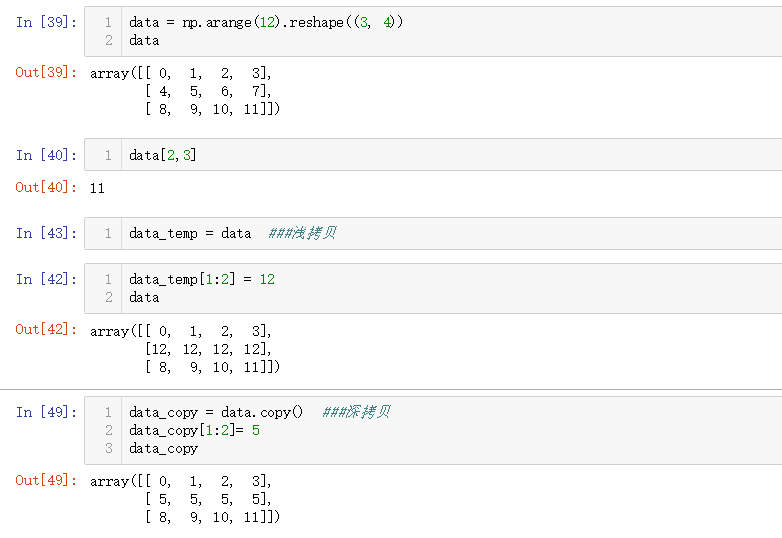Image resolution: width=782 pixels, height=538 pixels.
Task: Click the In [39] prompt label
Action: [x=46, y=22]
